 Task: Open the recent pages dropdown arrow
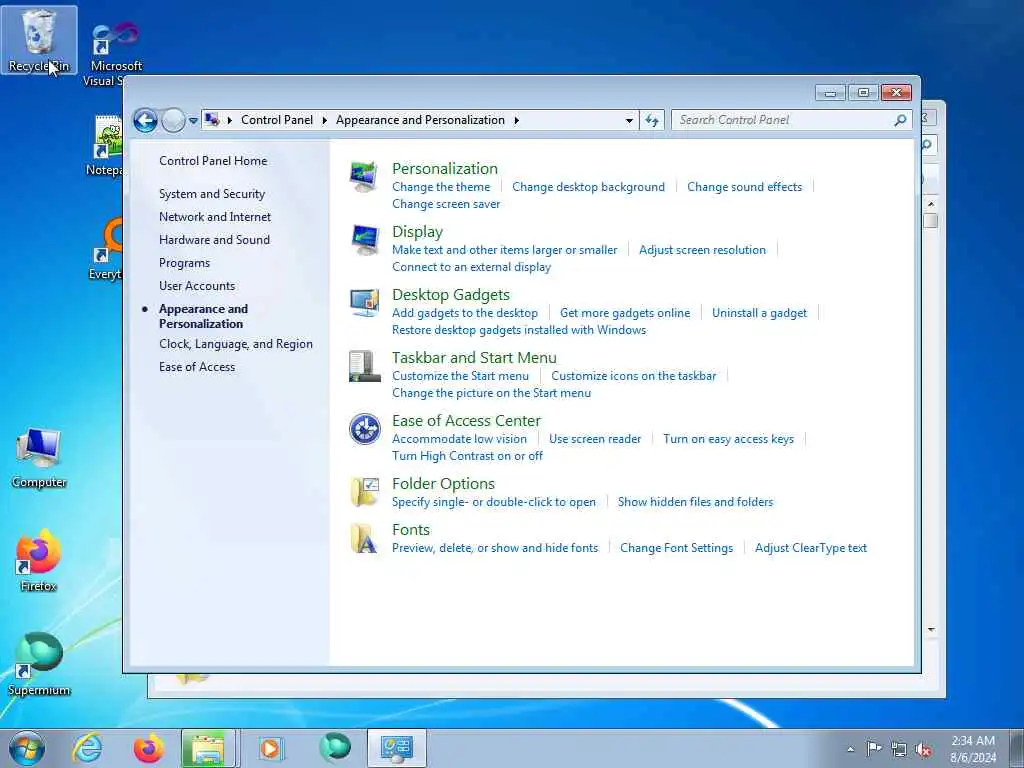coord(193,120)
